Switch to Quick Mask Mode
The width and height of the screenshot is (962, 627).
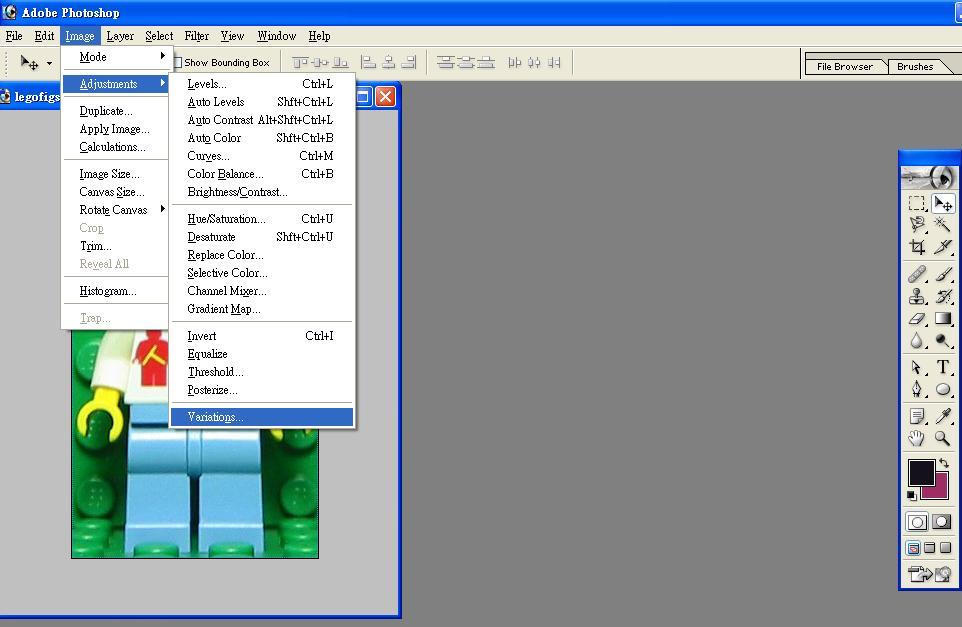(942, 522)
